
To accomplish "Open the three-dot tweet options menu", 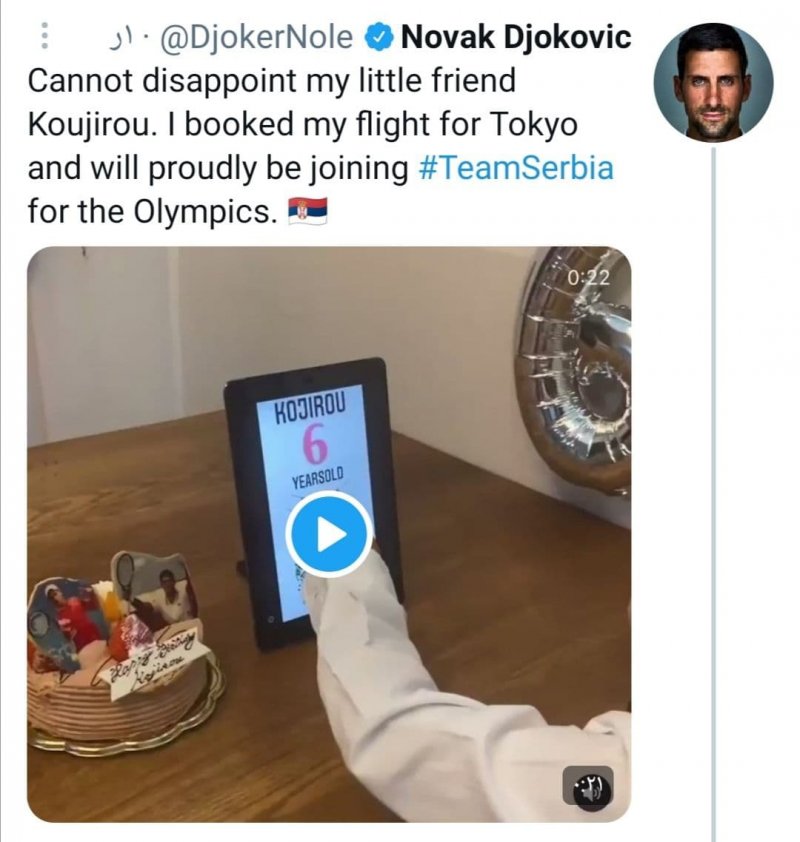I will (45, 35).
